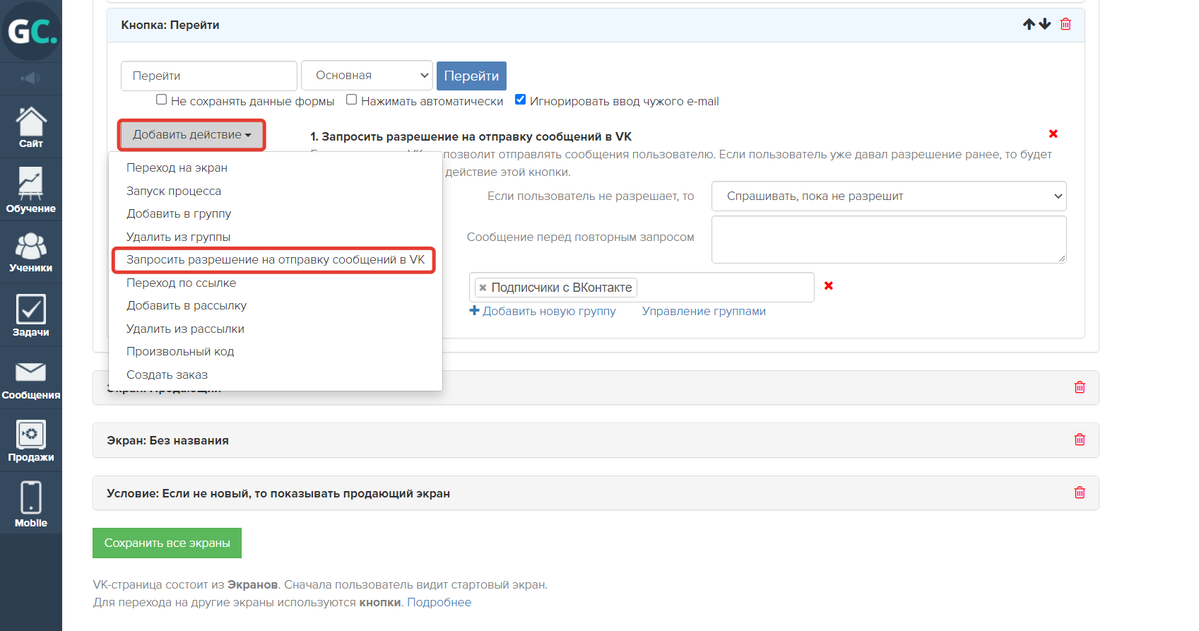The image size is (1199, 631).
Task: Open the Обучение sidebar icon
Action: tap(31, 189)
